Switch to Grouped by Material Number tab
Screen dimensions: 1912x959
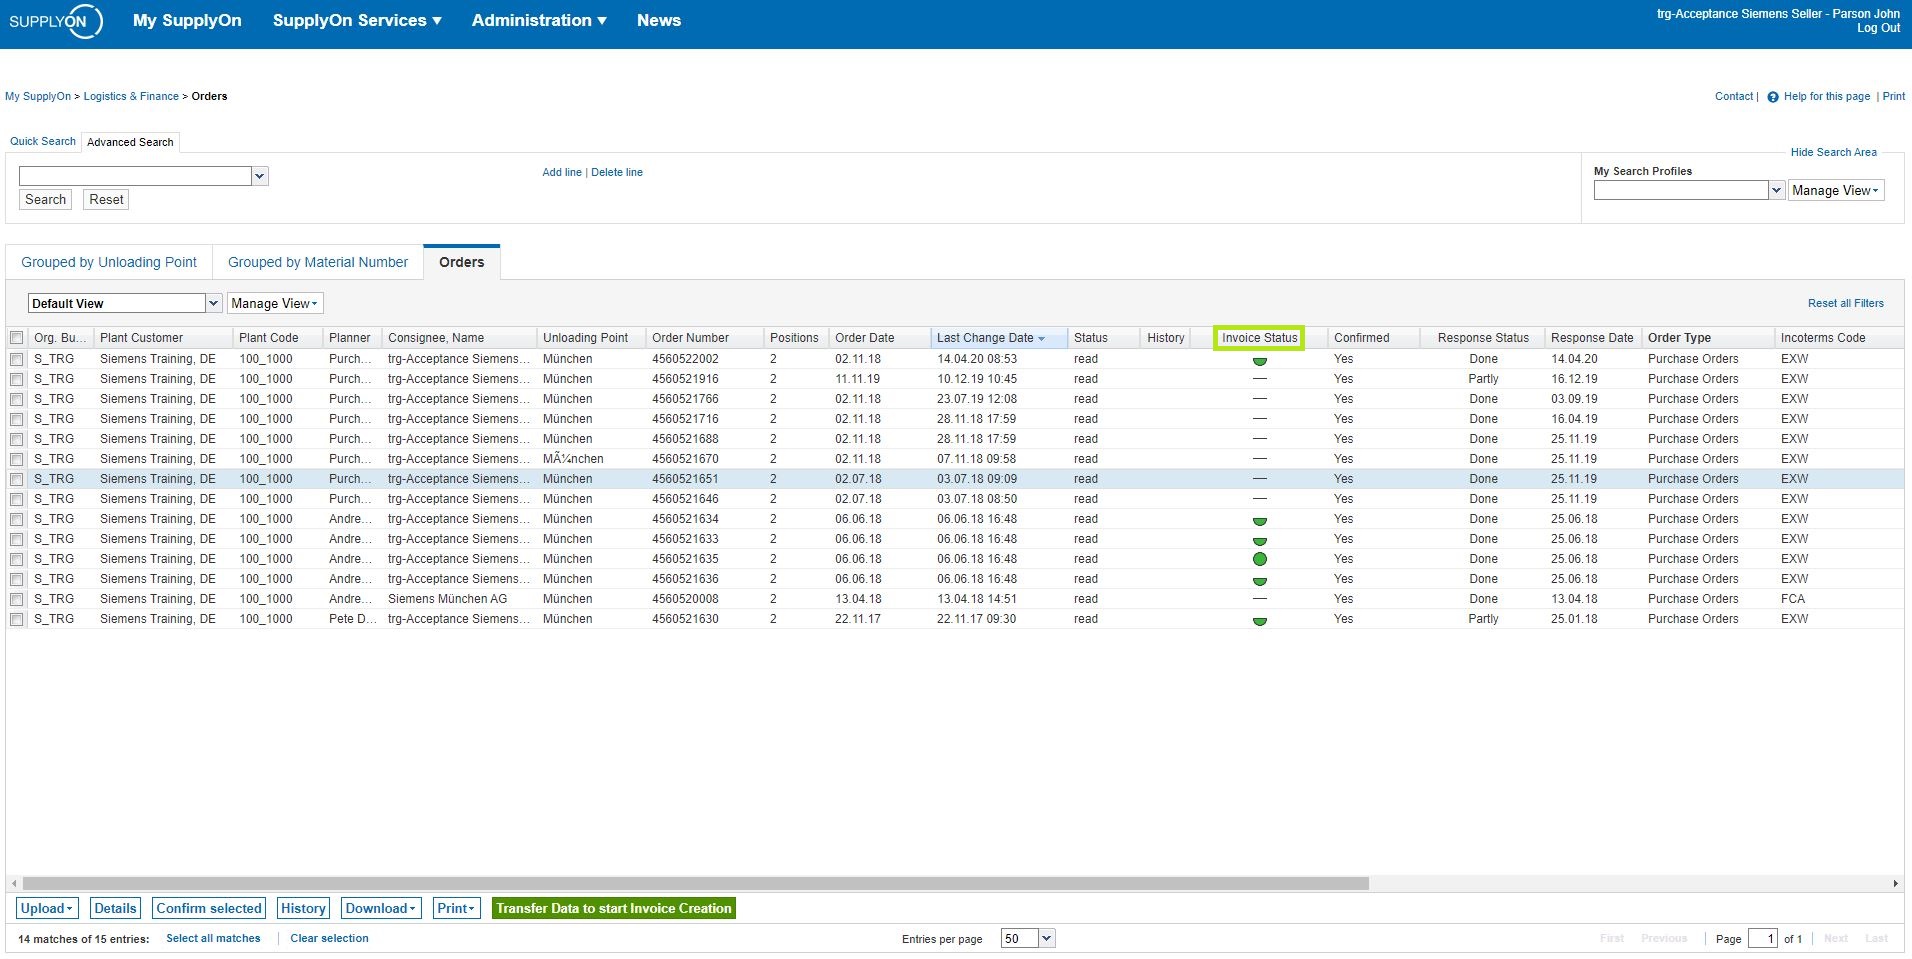[x=318, y=262]
